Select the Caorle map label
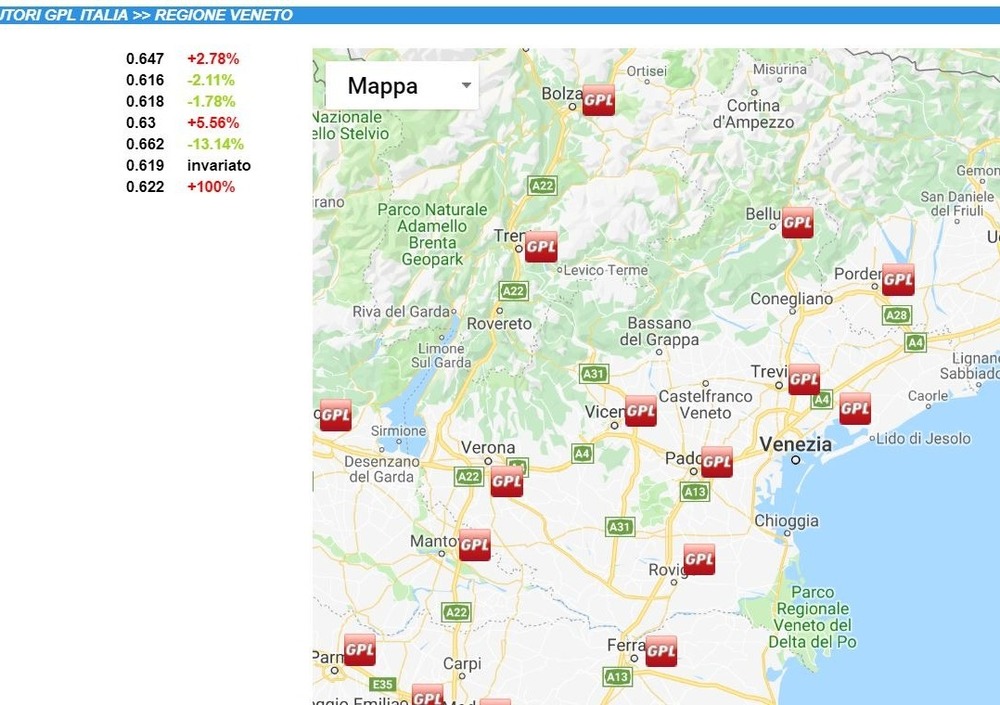 [x=928, y=396]
